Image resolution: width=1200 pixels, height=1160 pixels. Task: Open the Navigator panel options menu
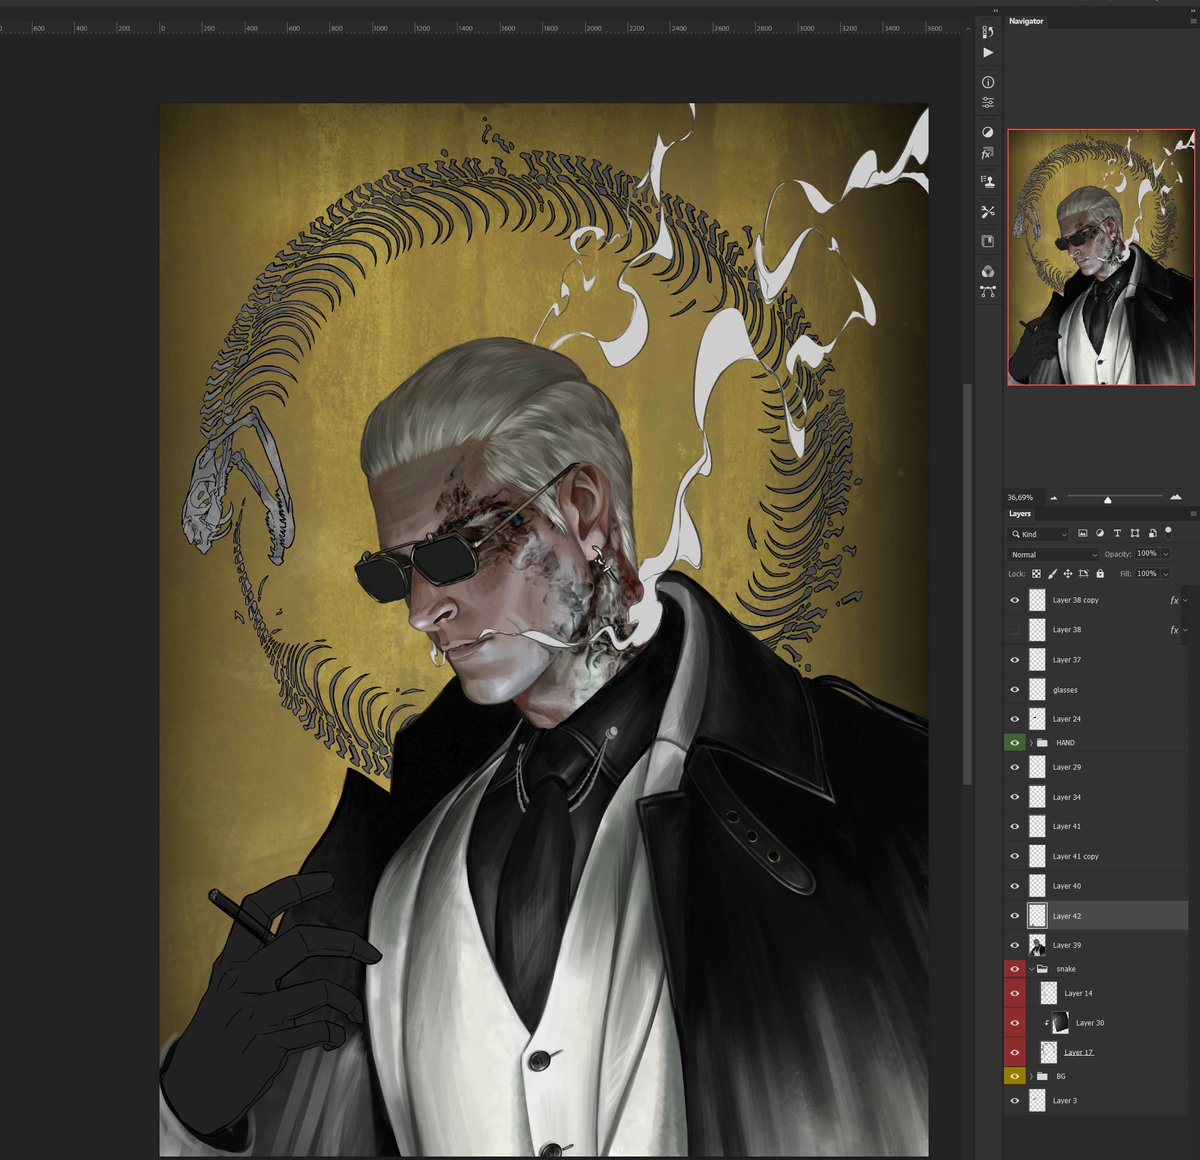[1193, 21]
